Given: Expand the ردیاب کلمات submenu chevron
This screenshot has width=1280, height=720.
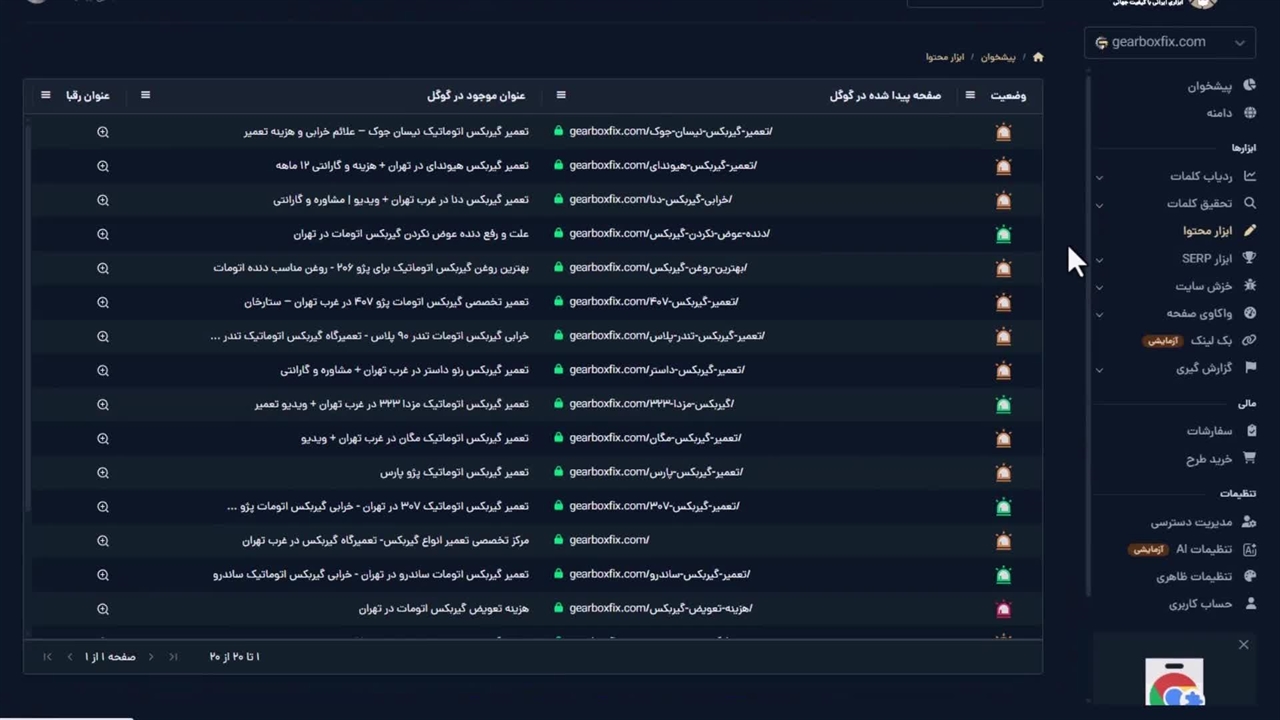Looking at the screenshot, I should click(x=1099, y=177).
